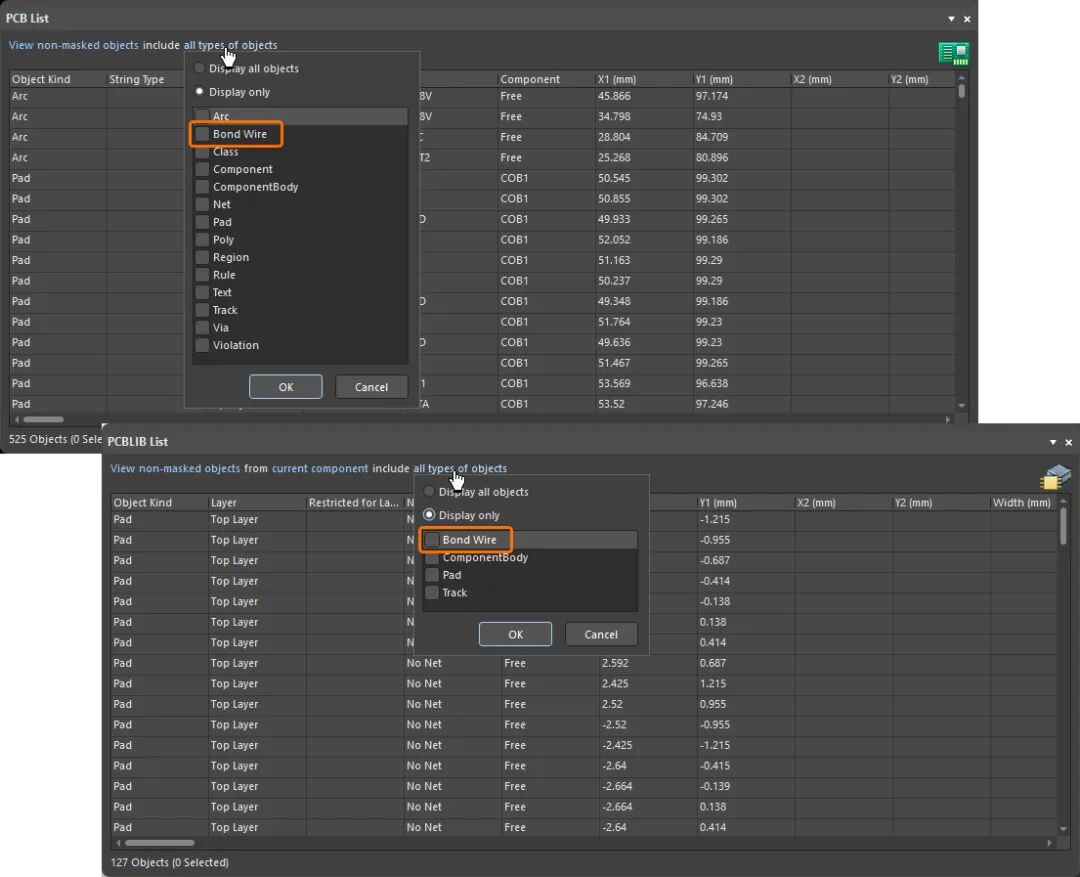Check the Poly option
The height and width of the screenshot is (877, 1080).
(202, 240)
